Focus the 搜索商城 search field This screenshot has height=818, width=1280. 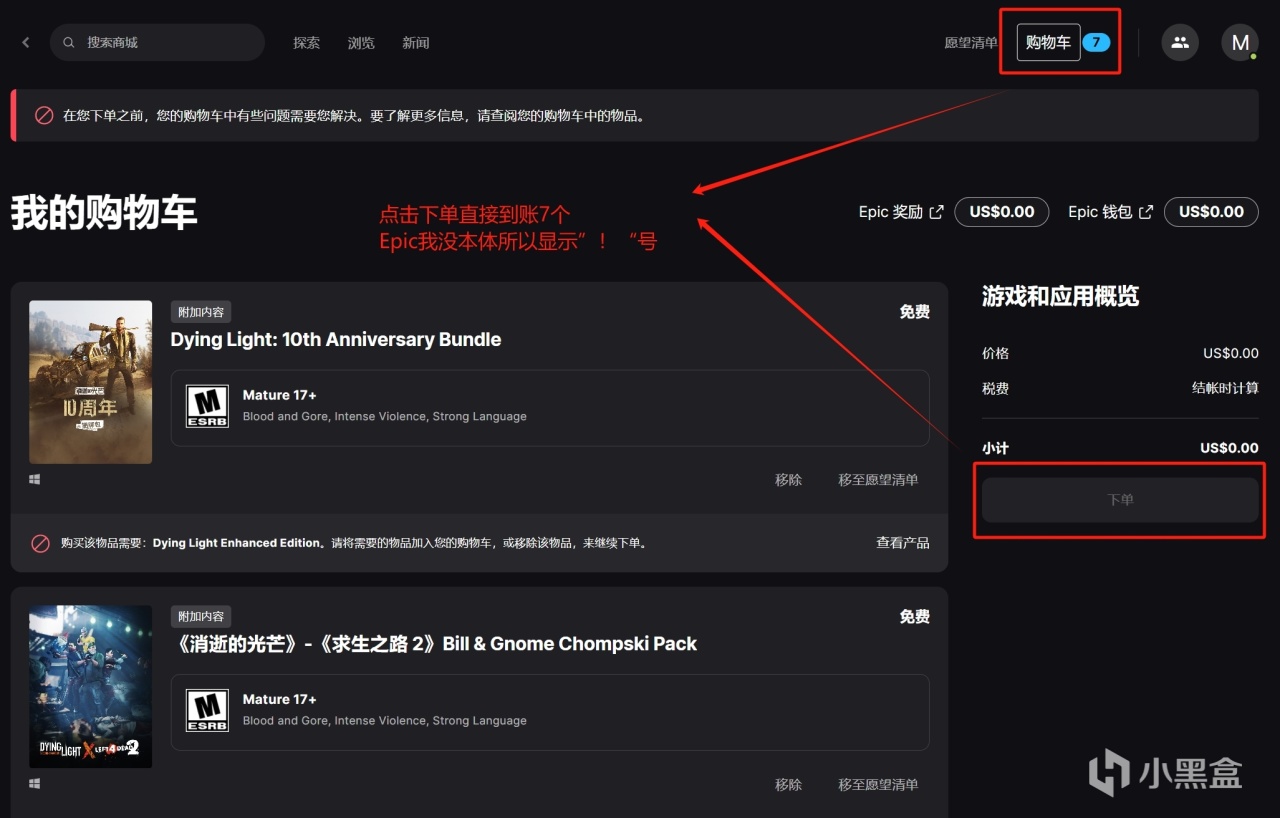(157, 43)
